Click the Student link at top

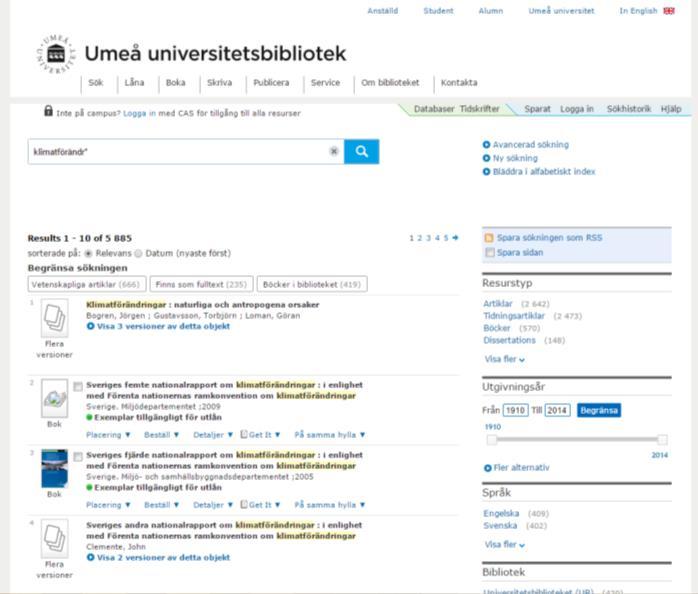tap(438, 11)
